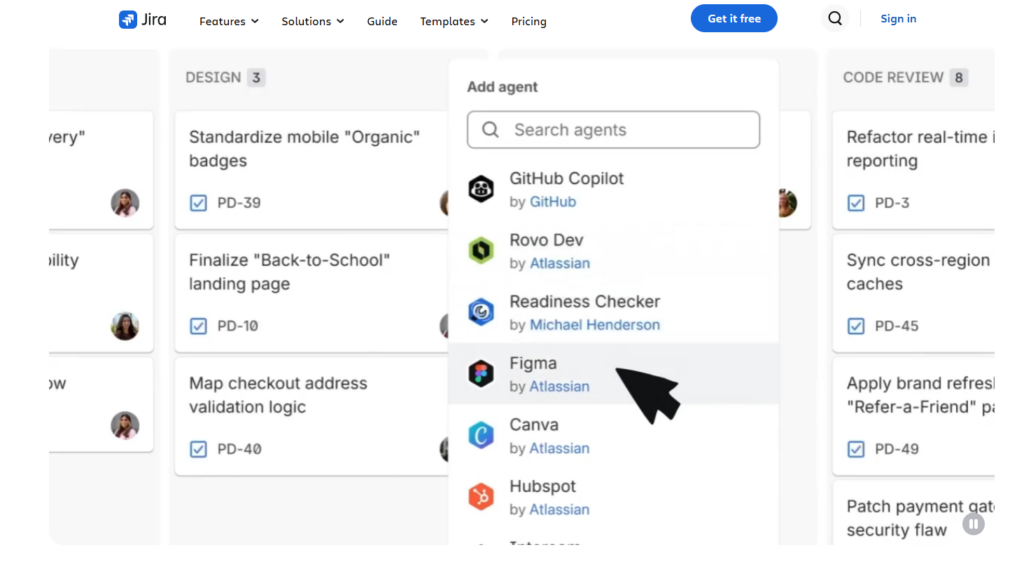Open the GitHub author link
The image size is (1024, 566).
552,202
